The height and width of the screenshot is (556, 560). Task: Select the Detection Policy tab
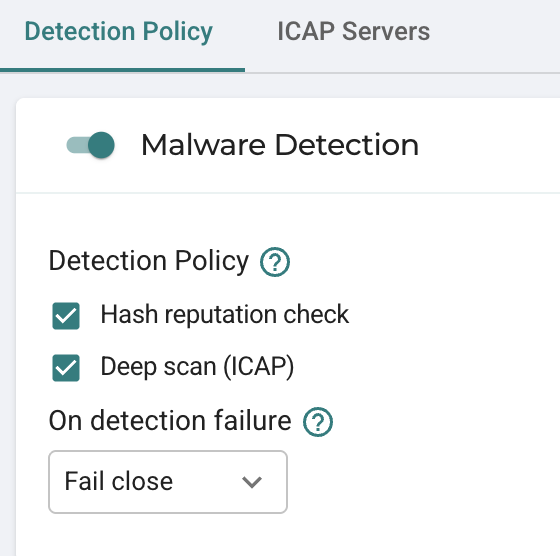click(x=119, y=32)
